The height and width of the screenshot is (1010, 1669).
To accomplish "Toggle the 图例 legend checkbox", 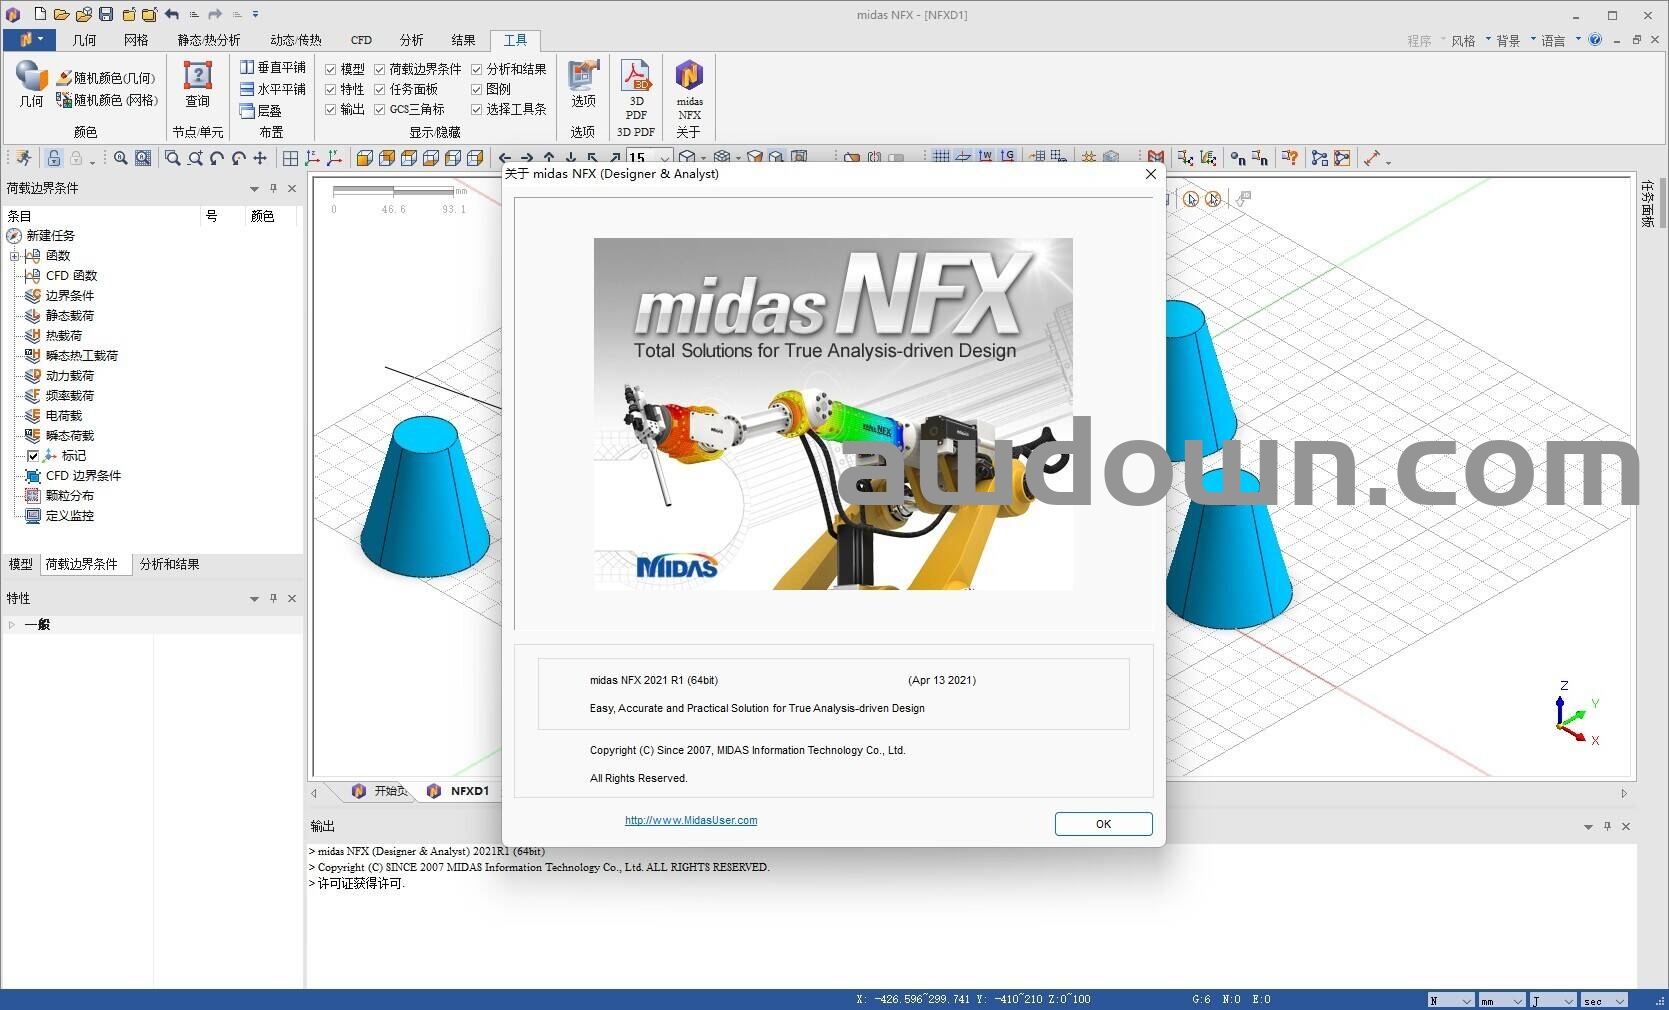I will [x=477, y=89].
